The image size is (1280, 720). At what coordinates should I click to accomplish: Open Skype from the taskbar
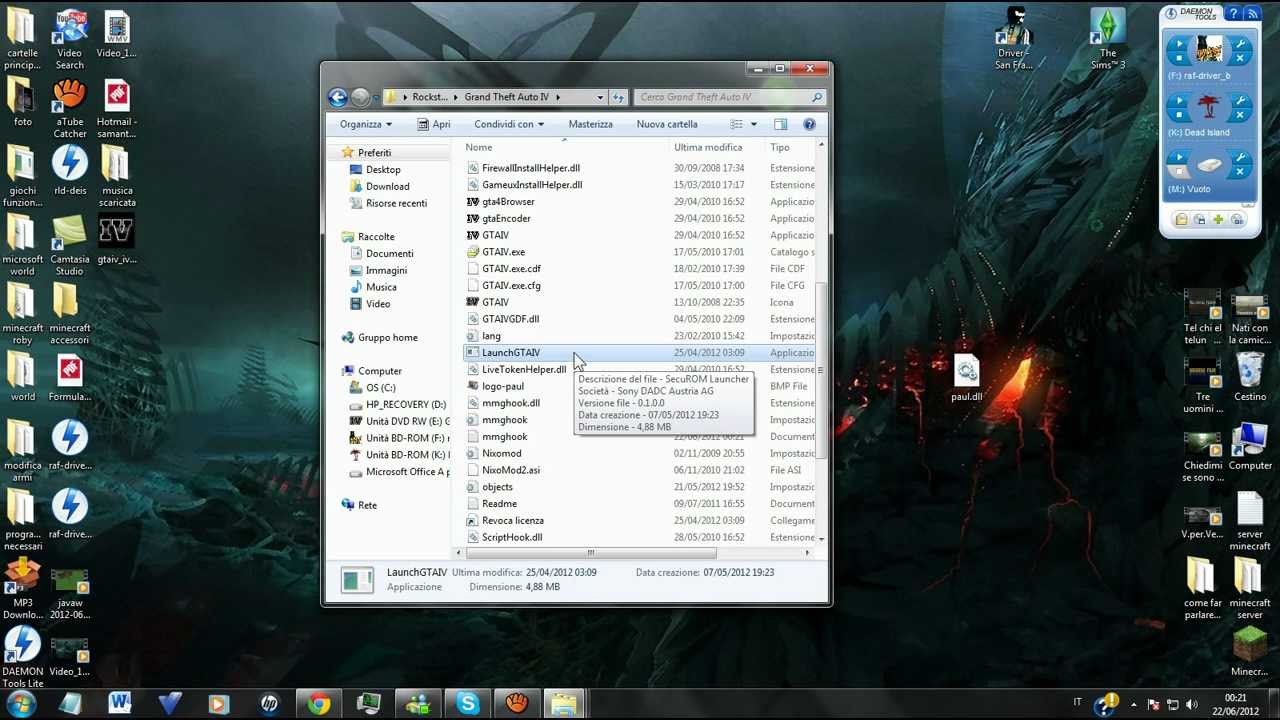[467, 704]
